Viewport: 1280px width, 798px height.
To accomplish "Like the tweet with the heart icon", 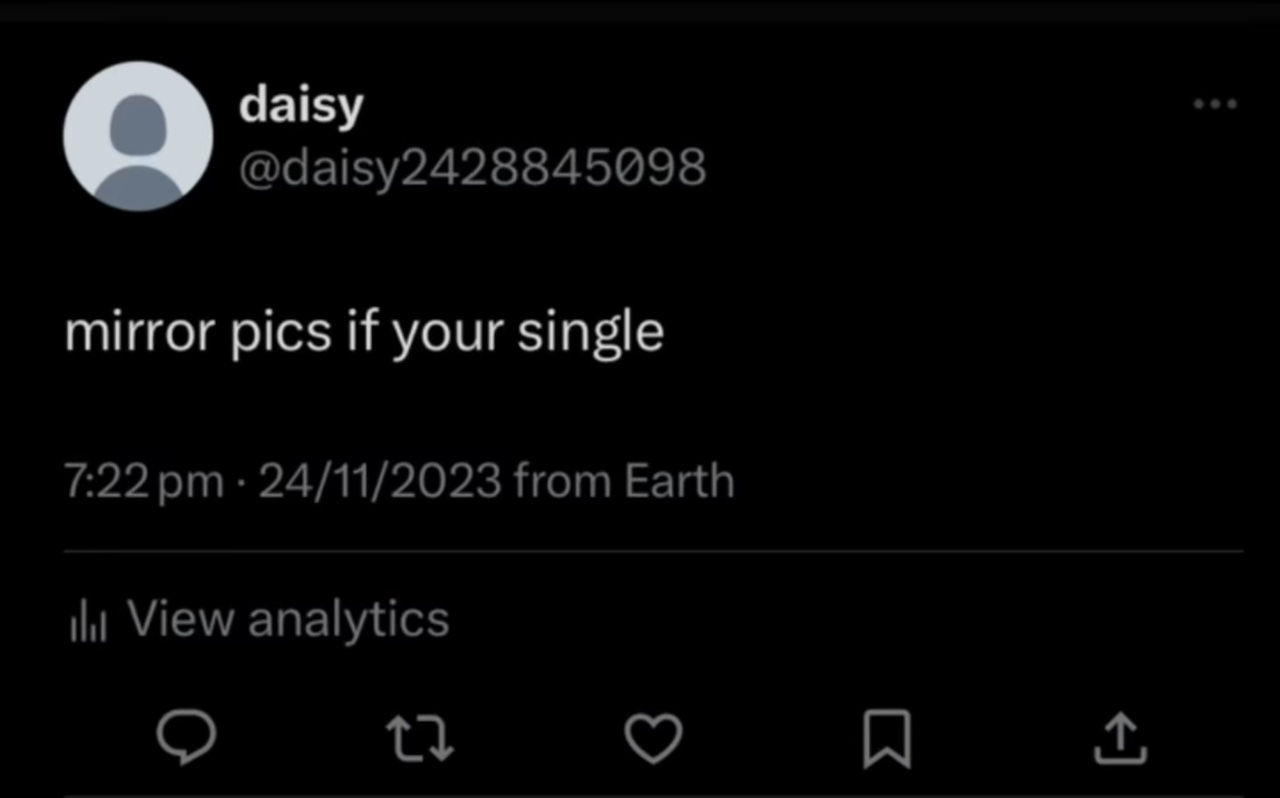I will (653, 739).
